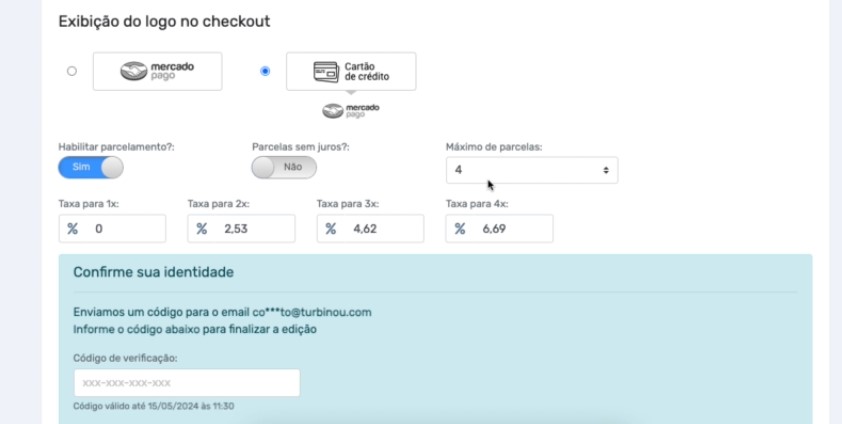Focus the Código de verificação input
The image size is (842, 424).
(187, 383)
